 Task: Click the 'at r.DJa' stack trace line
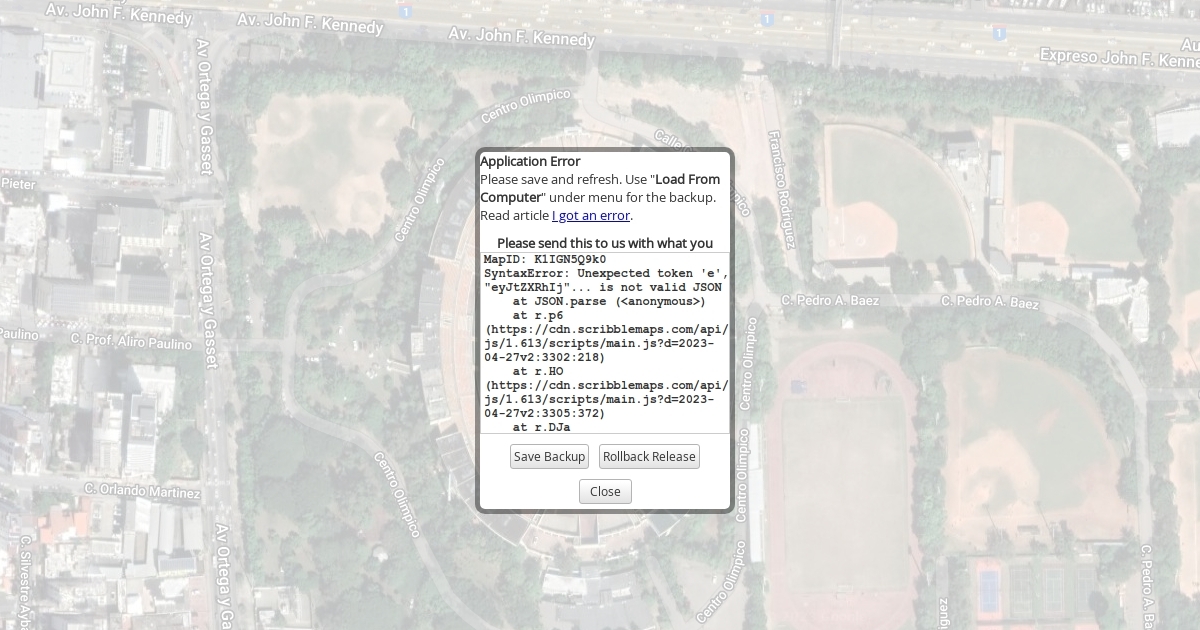(541, 427)
